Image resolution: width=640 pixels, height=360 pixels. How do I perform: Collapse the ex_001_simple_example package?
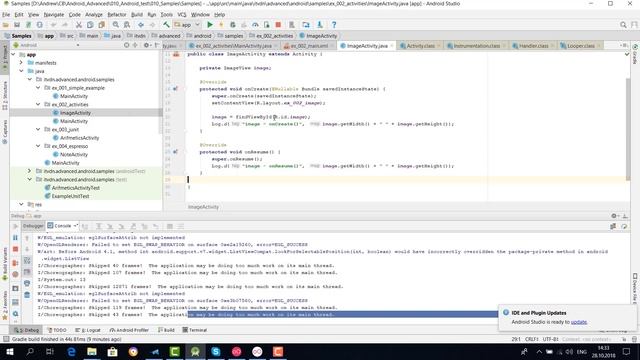(38, 88)
